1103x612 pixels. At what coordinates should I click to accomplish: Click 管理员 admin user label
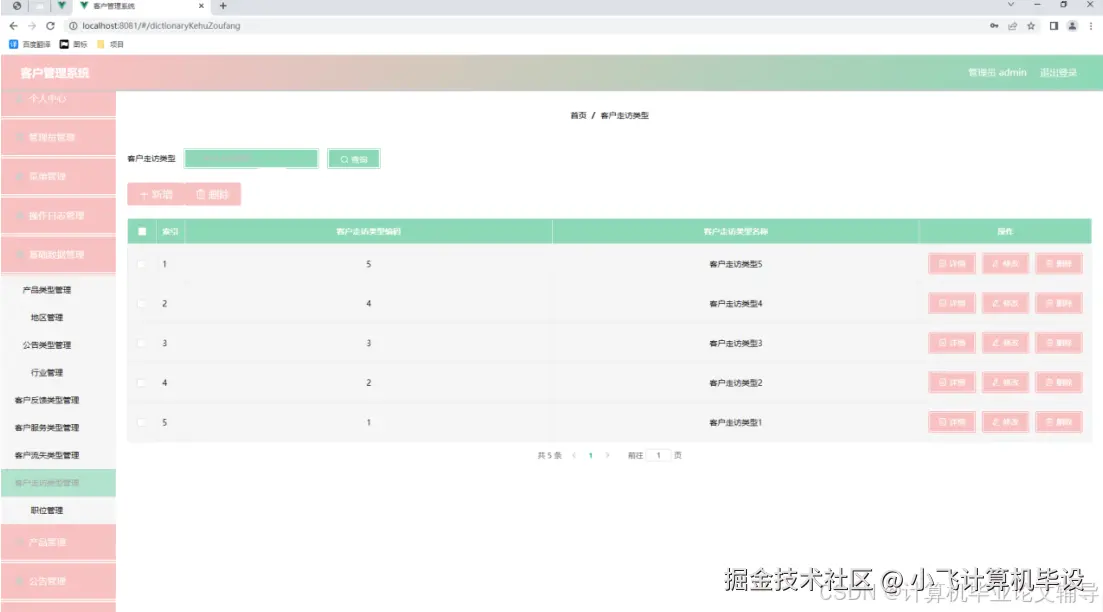point(997,72)
